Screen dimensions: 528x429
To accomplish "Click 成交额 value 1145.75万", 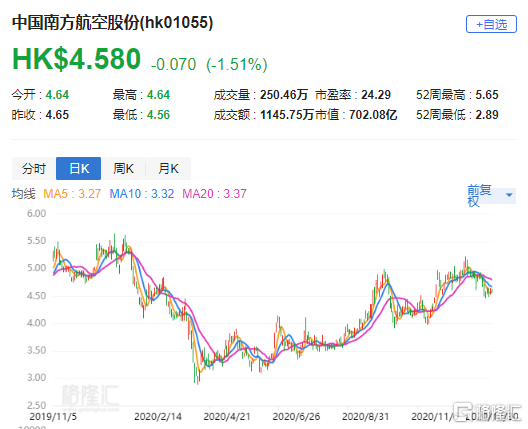I will coord(287,115).
